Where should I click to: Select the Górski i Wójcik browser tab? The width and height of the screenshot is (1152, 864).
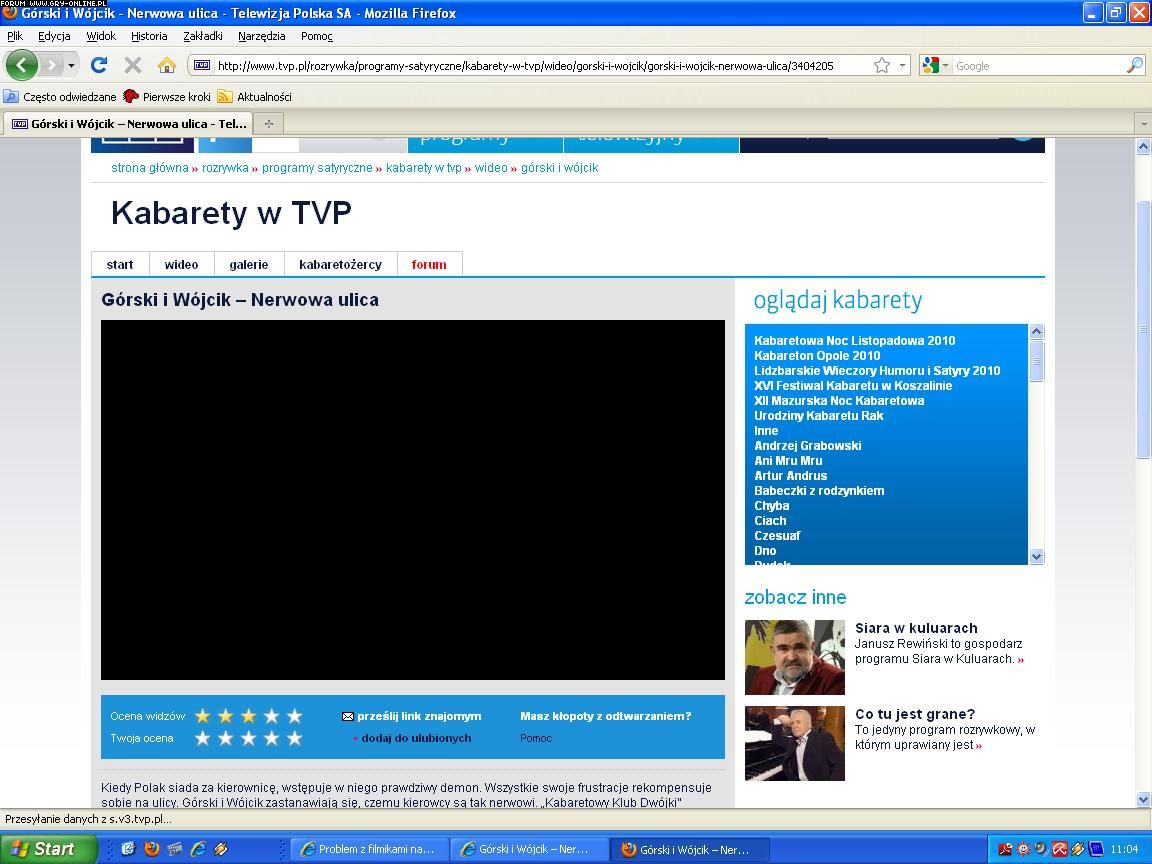click(x=129, y=123)
